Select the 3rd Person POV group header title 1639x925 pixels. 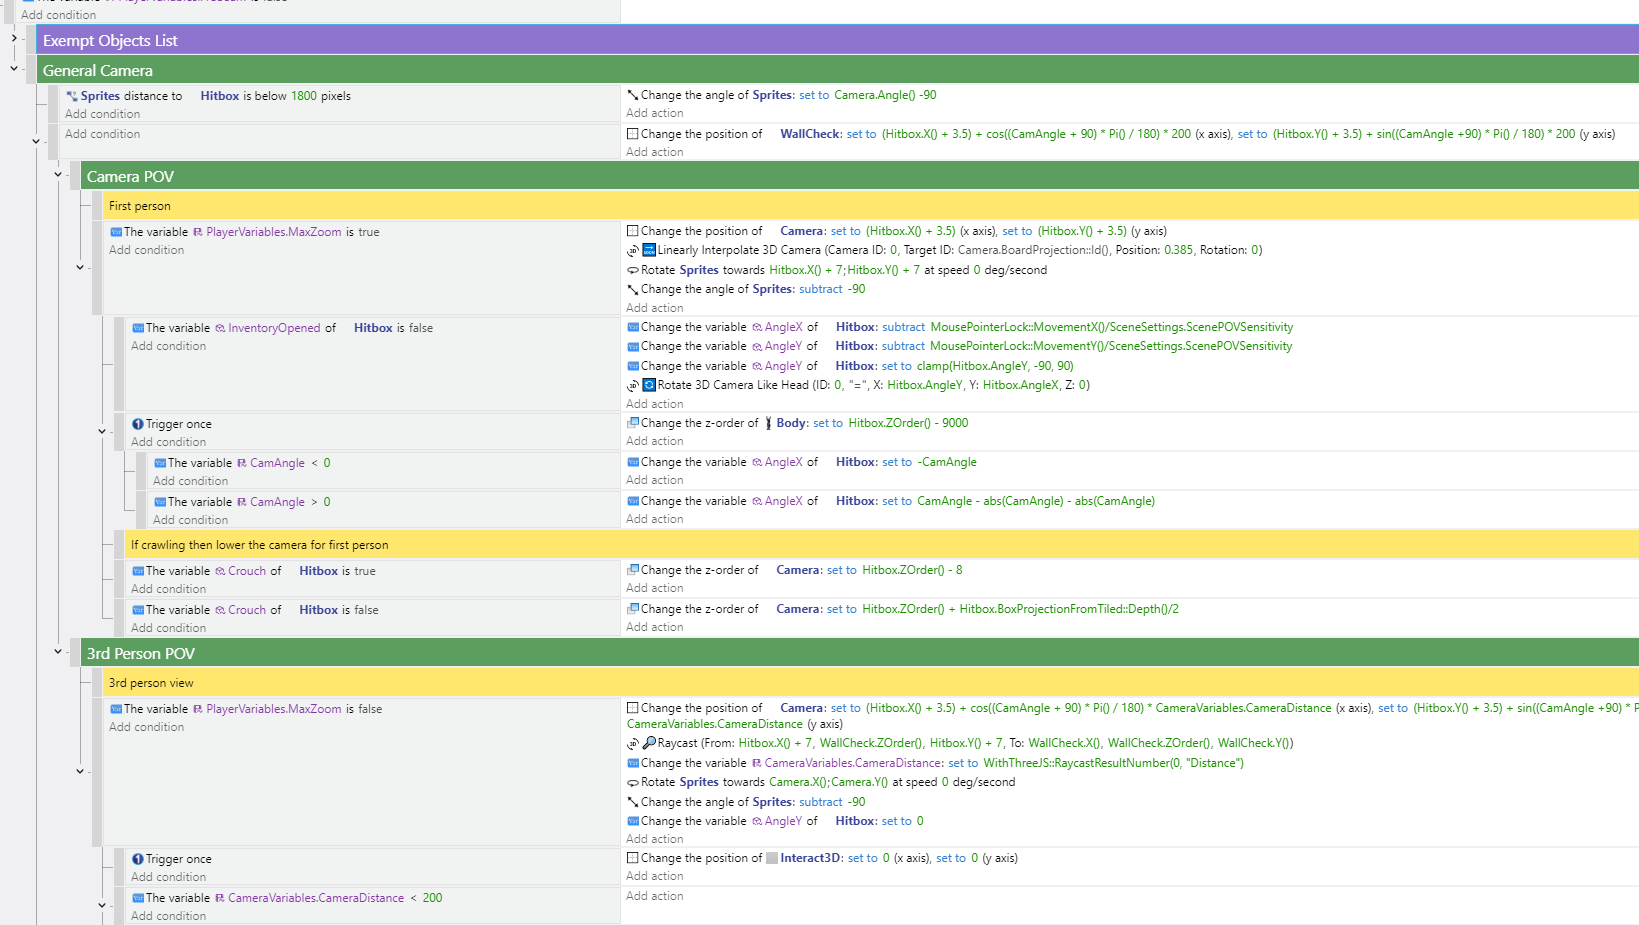[x=141, y=654]
